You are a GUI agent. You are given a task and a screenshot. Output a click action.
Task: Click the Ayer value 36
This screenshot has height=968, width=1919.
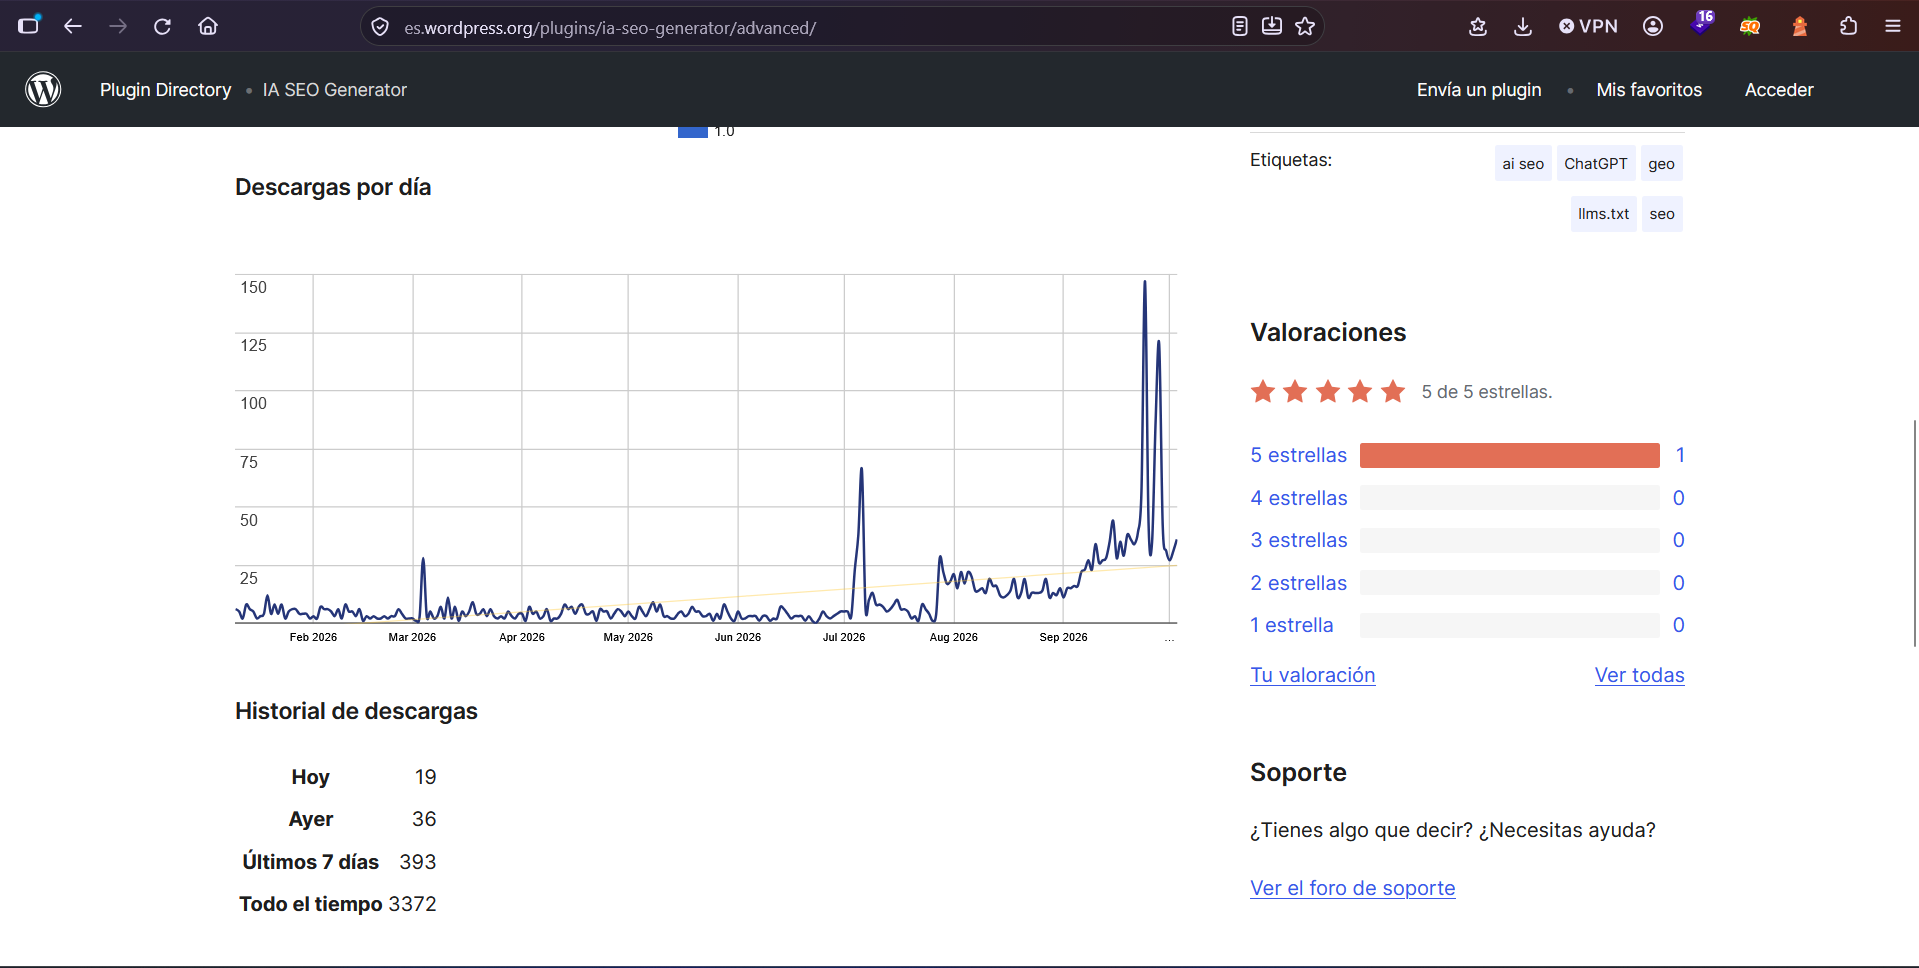click(x=424, y=819)
